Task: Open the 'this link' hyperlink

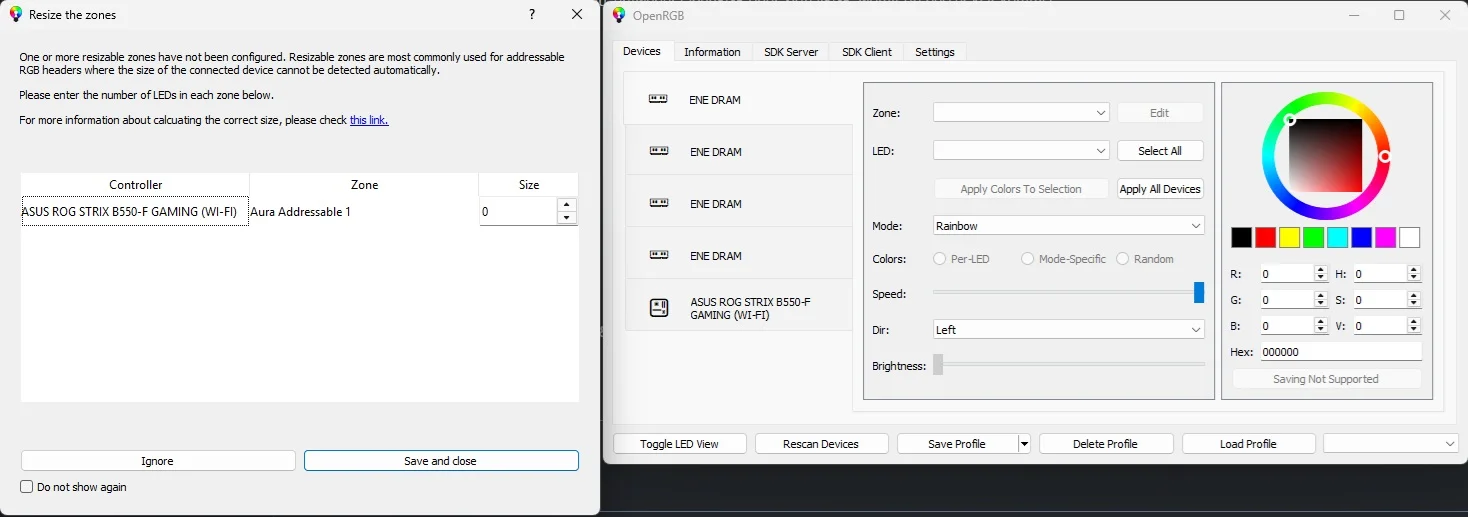Action: pyautogui.click(x=368, y=120)
